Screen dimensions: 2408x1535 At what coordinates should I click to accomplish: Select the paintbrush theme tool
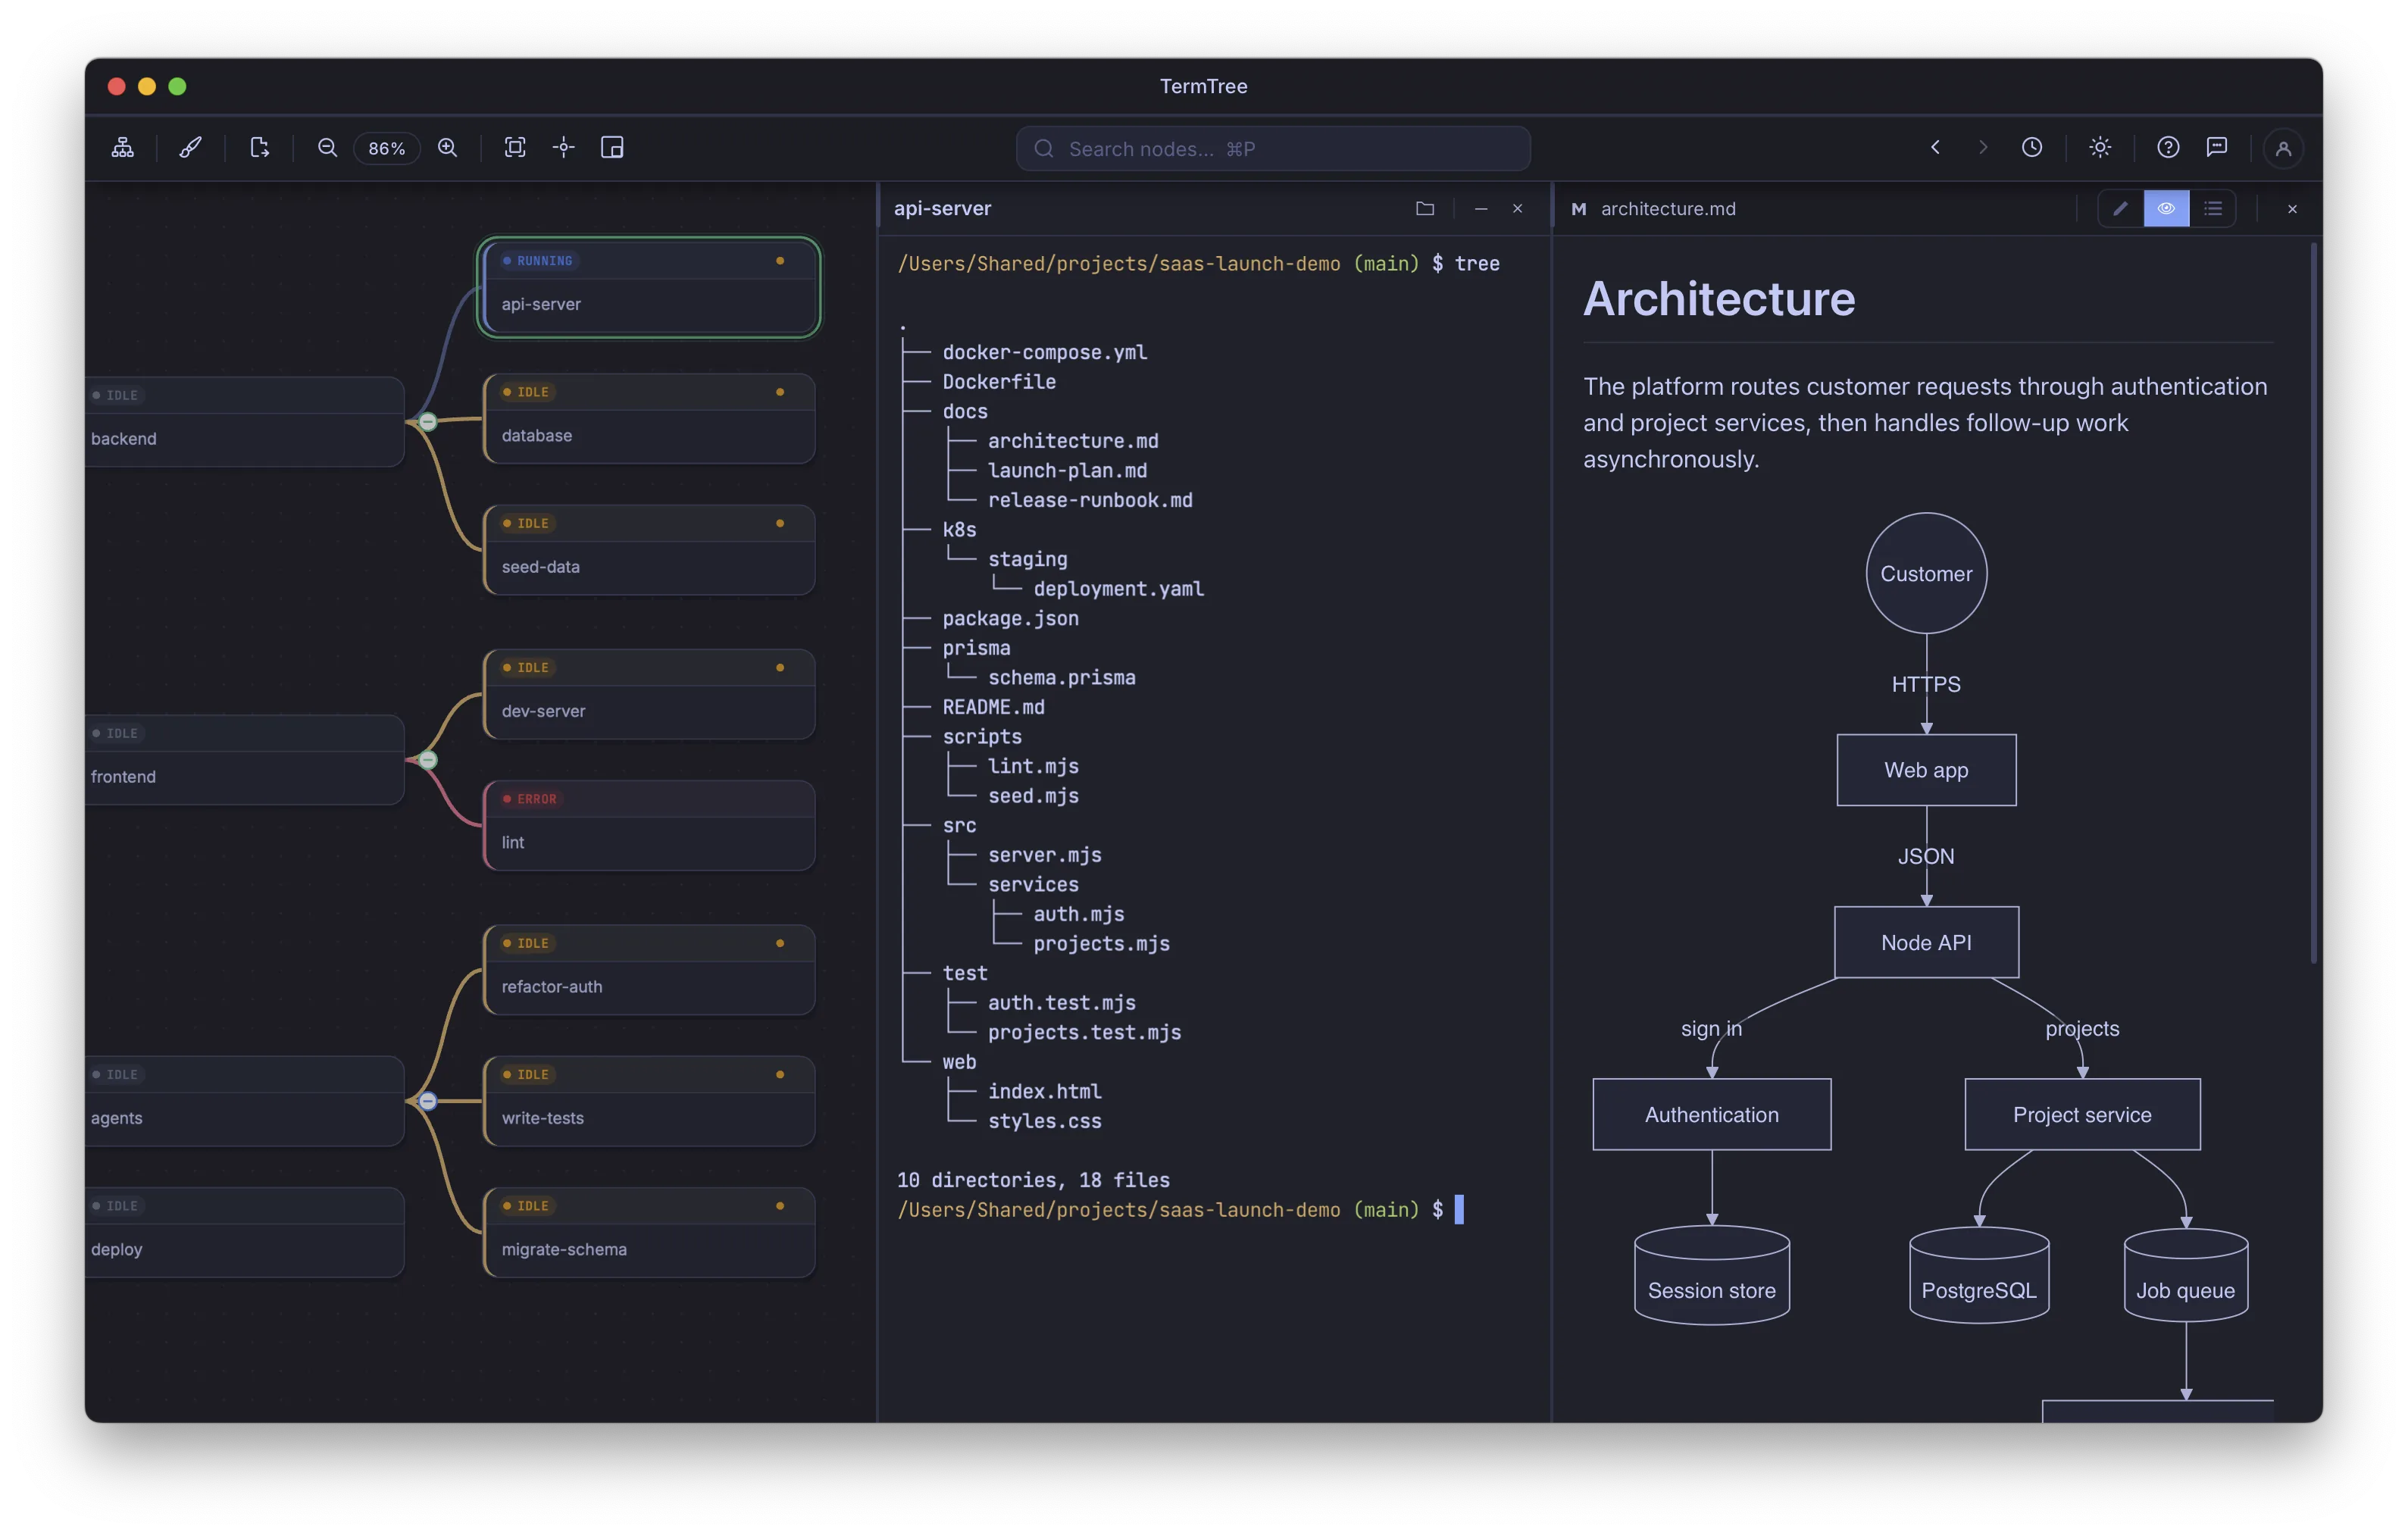tap(190, 148)
